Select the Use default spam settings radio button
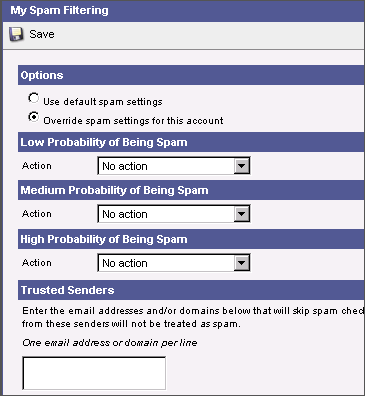The height and width of the screenshot is (396, 365). pos(33,98)
